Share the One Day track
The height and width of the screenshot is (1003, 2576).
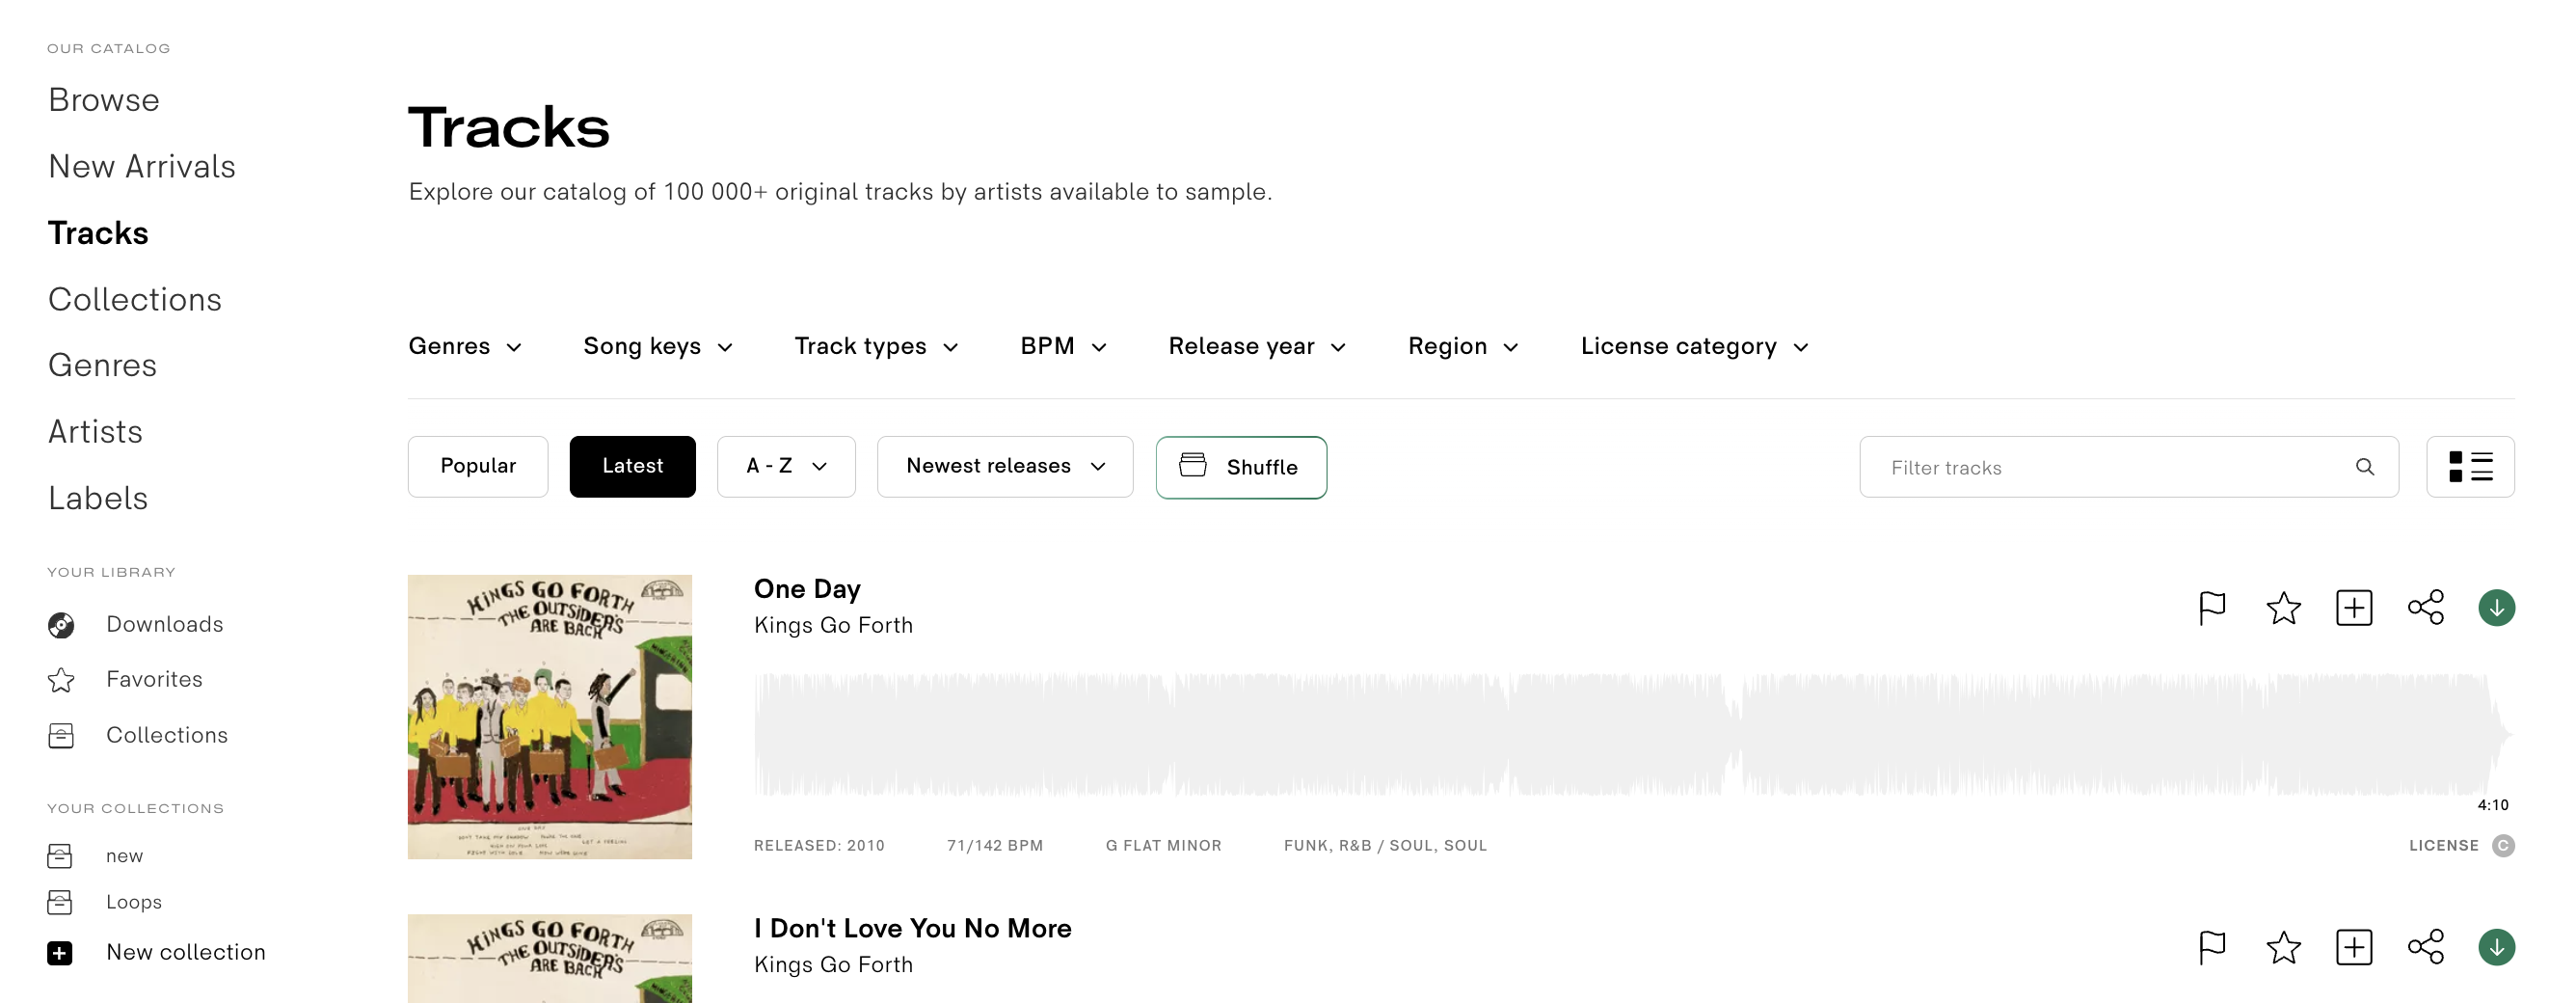coord(2425,607)
